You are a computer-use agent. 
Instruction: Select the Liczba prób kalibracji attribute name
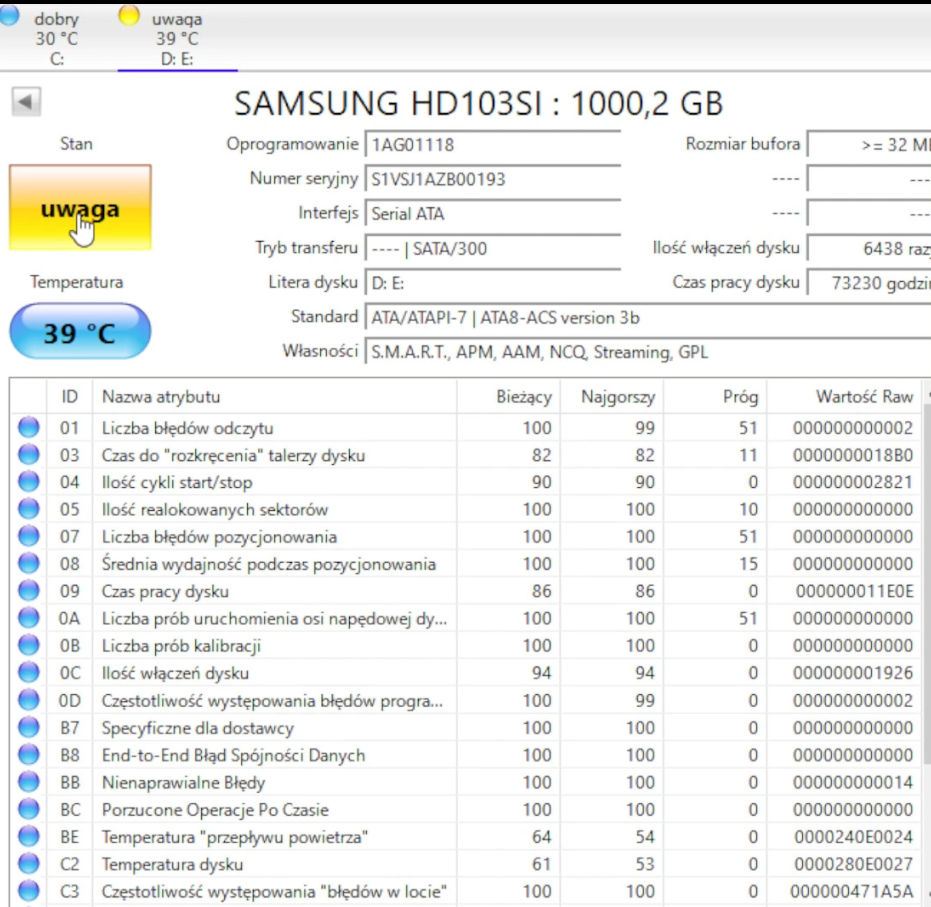click(181, 646)
